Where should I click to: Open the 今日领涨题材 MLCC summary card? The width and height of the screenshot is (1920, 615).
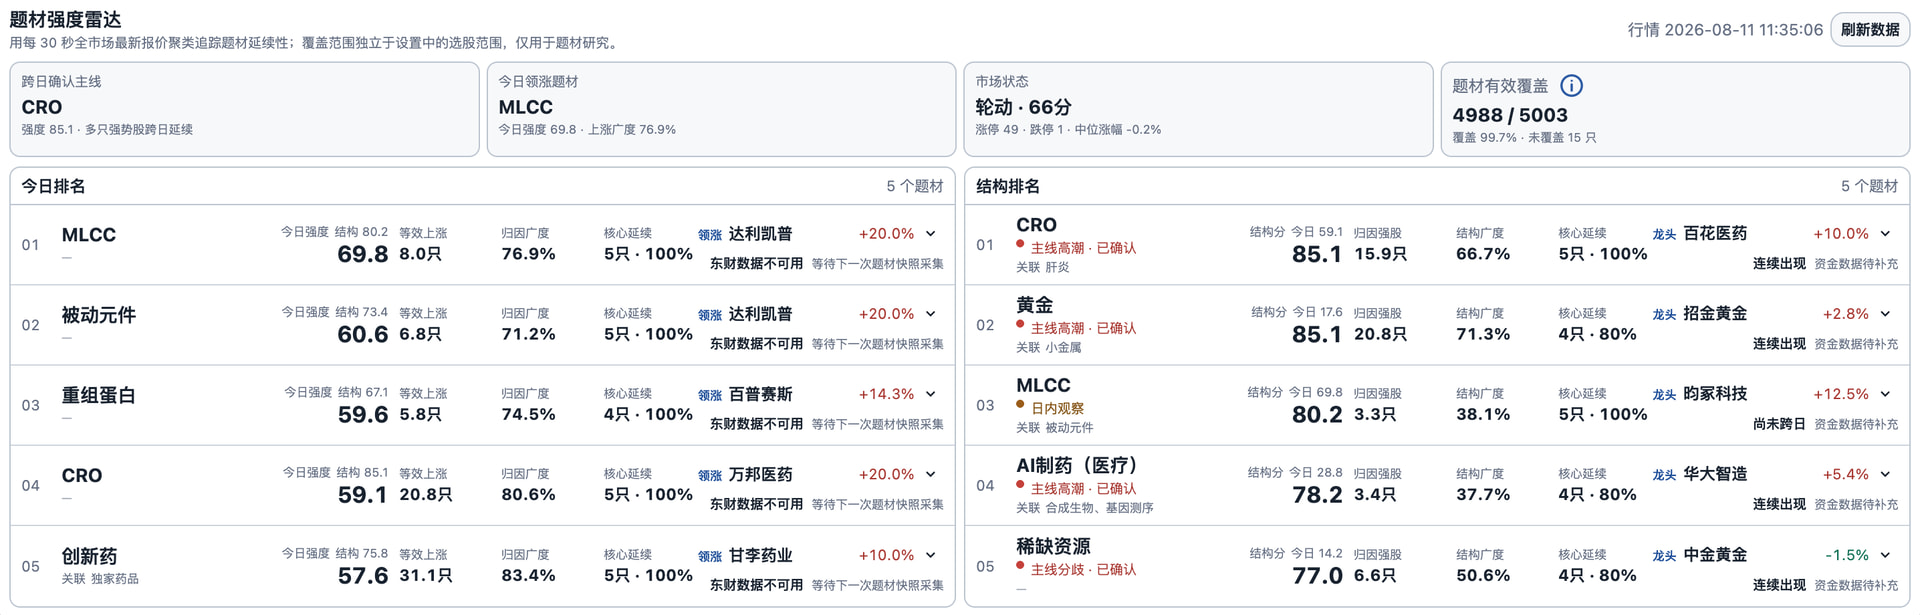coord(721,109)
